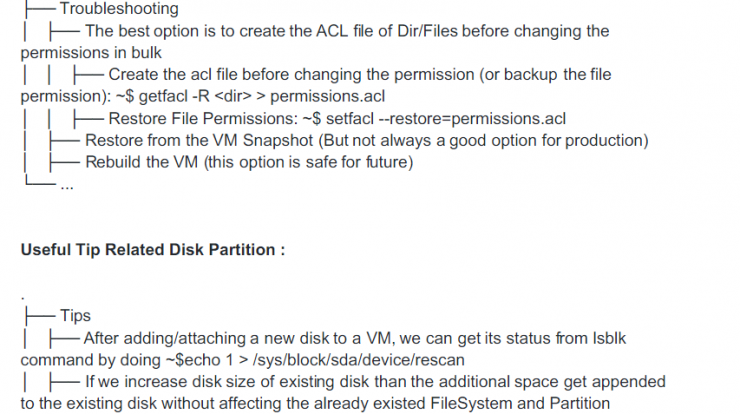This screenshot has width=740, height=414.
Task: Click Restore from the VM Snapshot line
Action: (367, 141)
